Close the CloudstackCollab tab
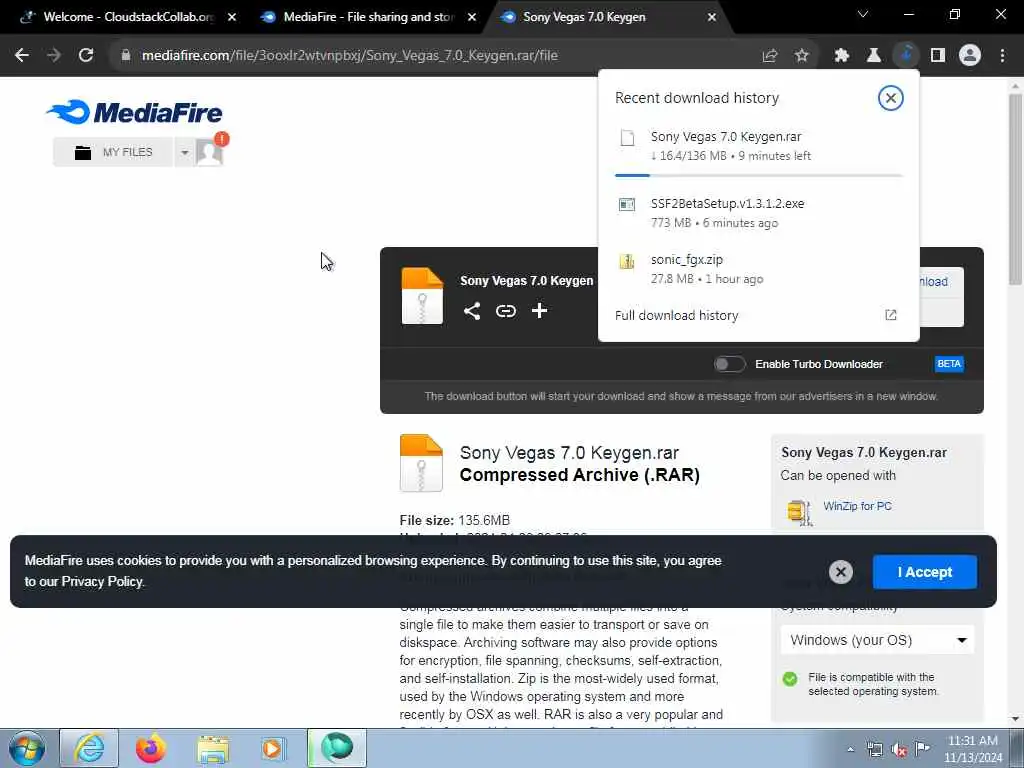Image resolution: width=1024 pixels, height=768 pixels. (232, 17)
